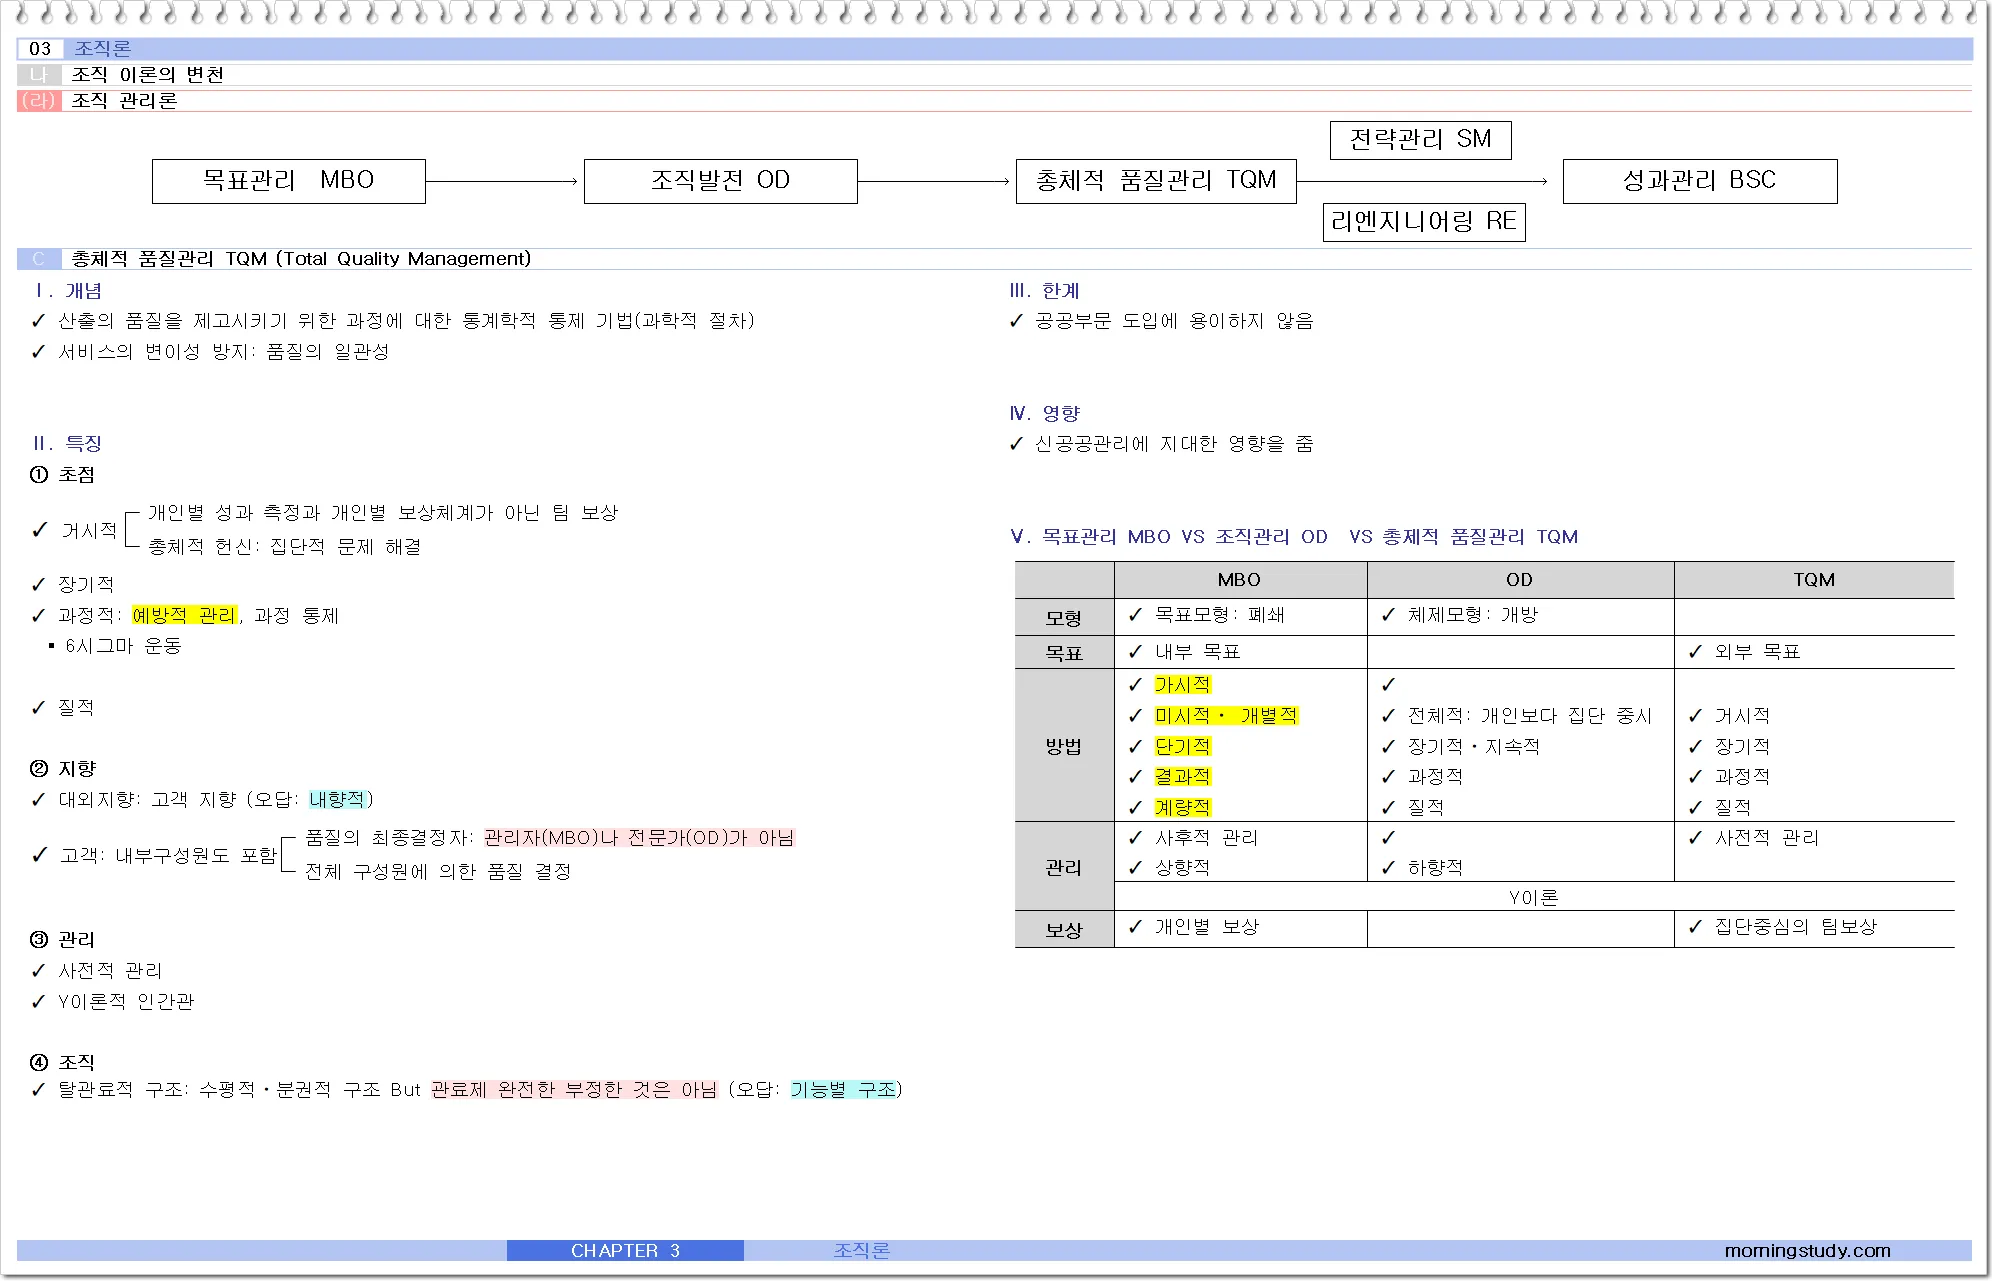Click the 성과관리 BSC flow box
This screenshot has width=1992, height=1281.
click(1700, 181)
